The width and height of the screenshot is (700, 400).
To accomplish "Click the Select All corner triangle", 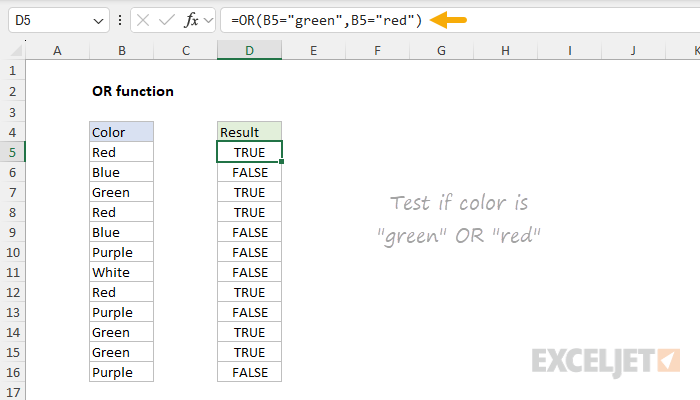I will coord(16,50).
